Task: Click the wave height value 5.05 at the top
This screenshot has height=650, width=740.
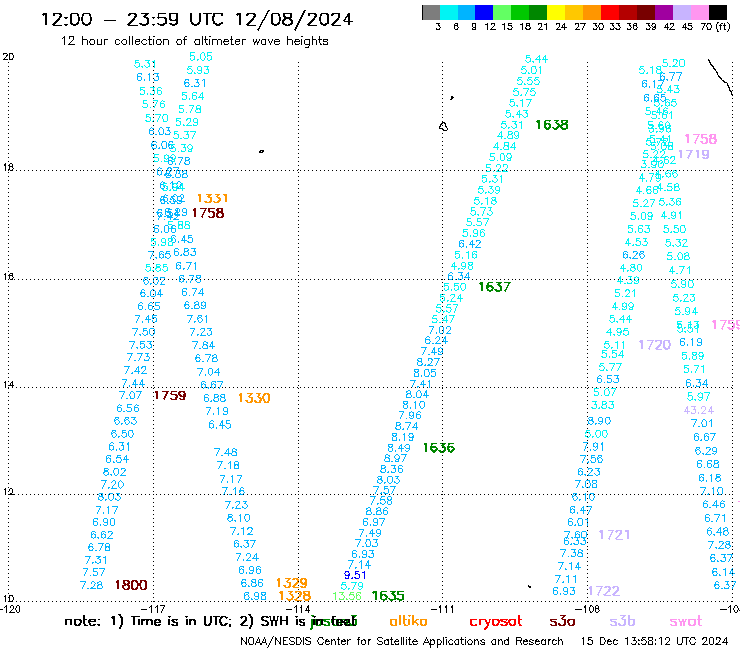Action: pos(201,57)
